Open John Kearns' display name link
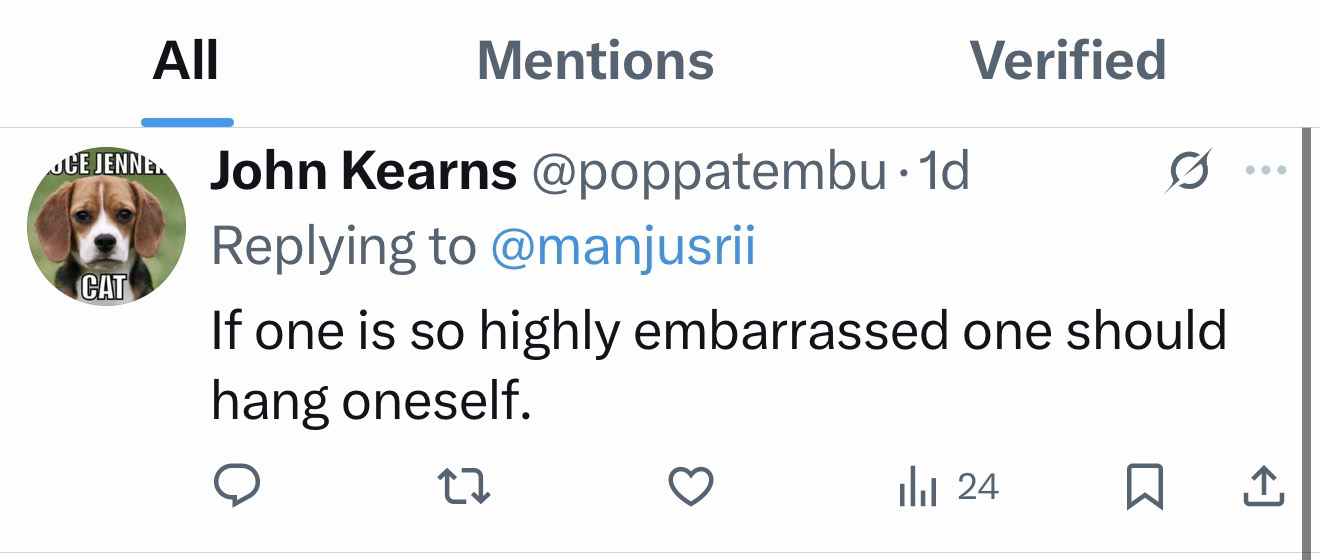The image size is (1320, 560). click(x=363, y=172)
